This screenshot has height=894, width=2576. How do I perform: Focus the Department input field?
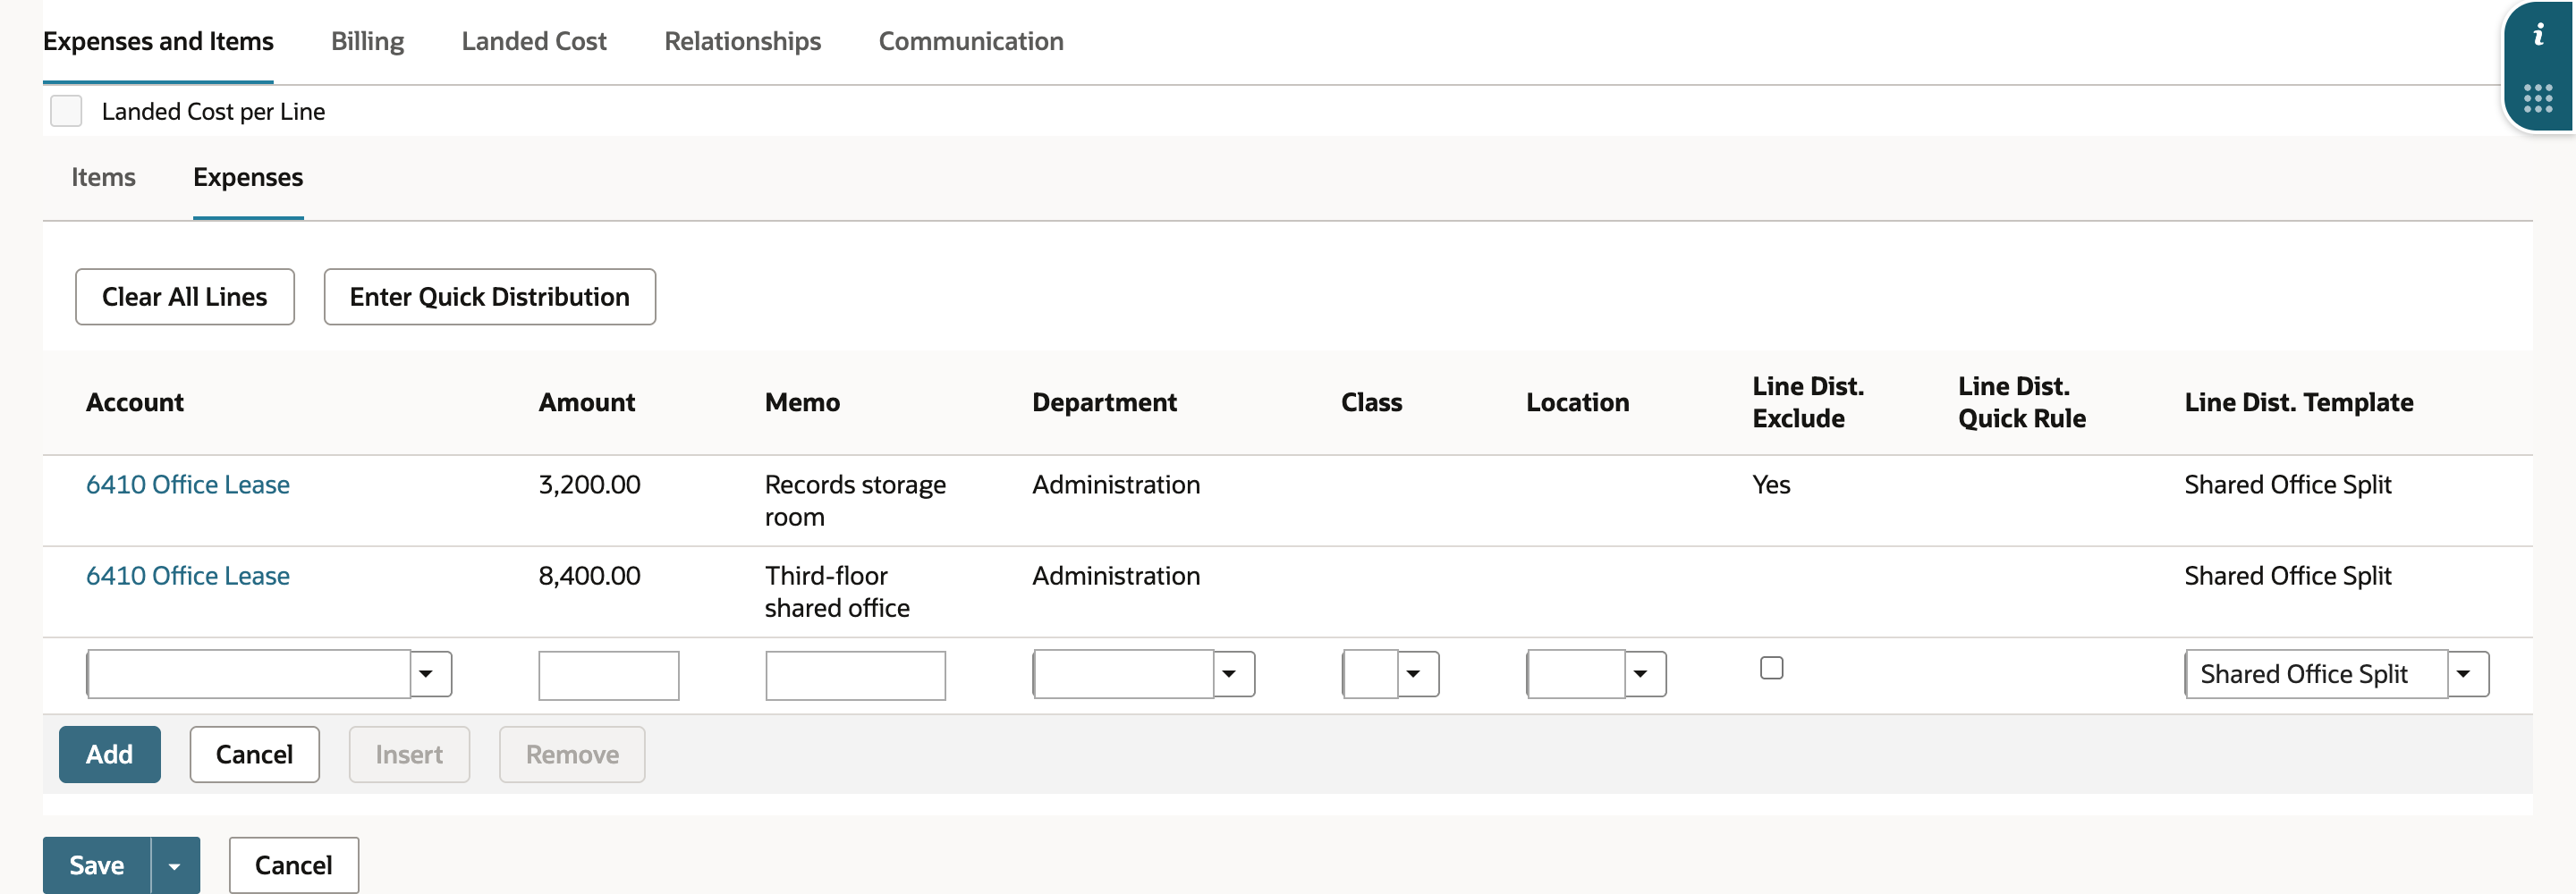point(1124,674)
